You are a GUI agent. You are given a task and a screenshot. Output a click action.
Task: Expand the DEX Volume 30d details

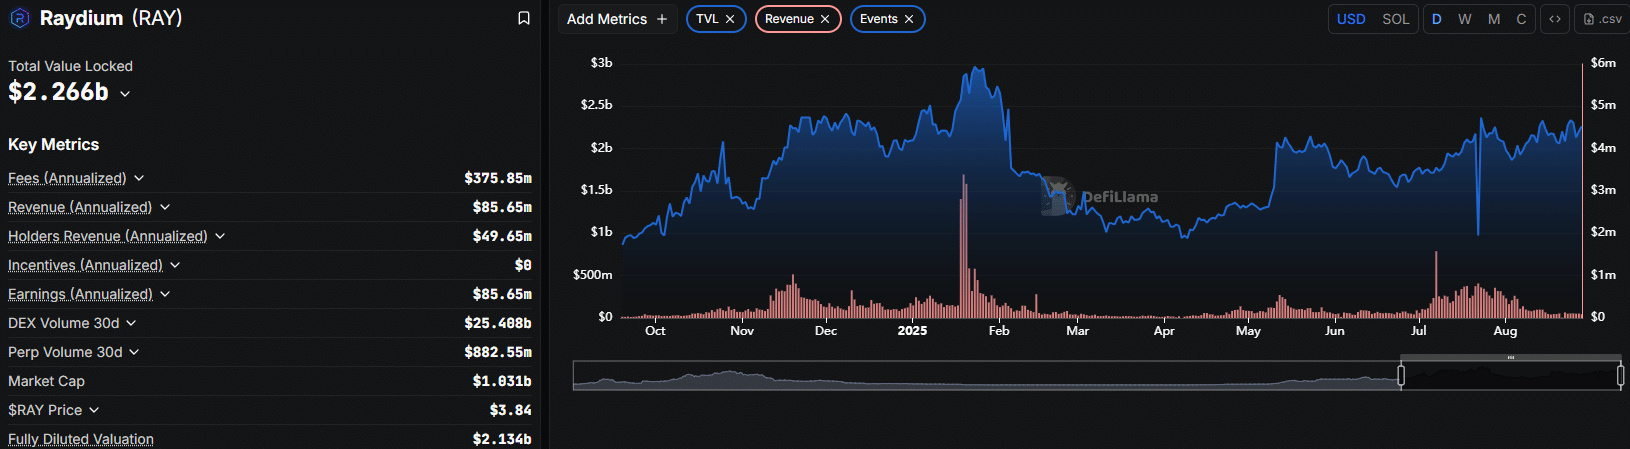pyautogui.click(x=131, y=323)
